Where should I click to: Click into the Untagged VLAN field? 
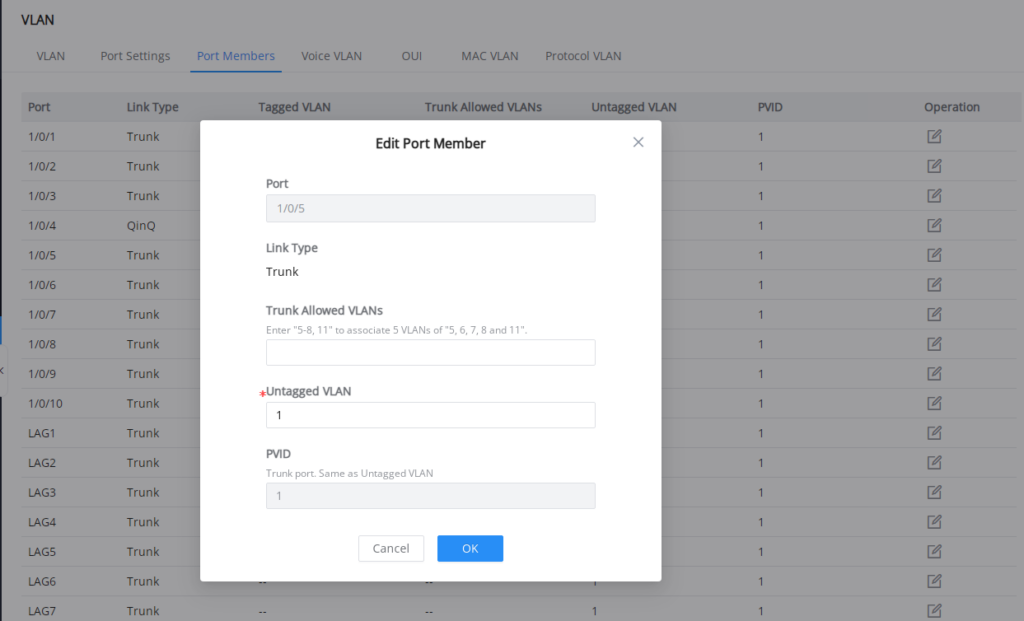(x=430, y=415)
